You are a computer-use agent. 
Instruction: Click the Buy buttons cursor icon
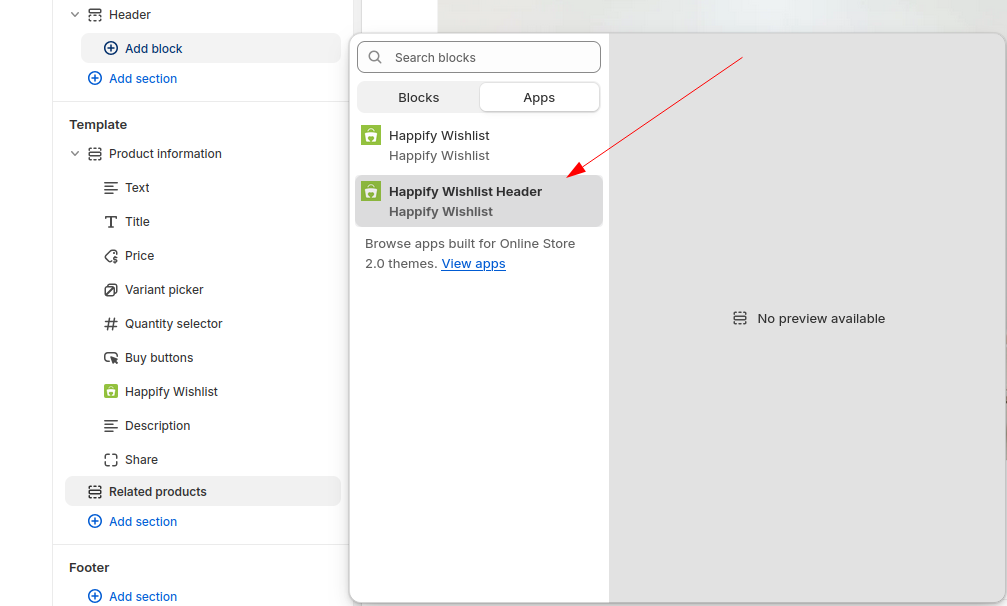pos(111,358)
